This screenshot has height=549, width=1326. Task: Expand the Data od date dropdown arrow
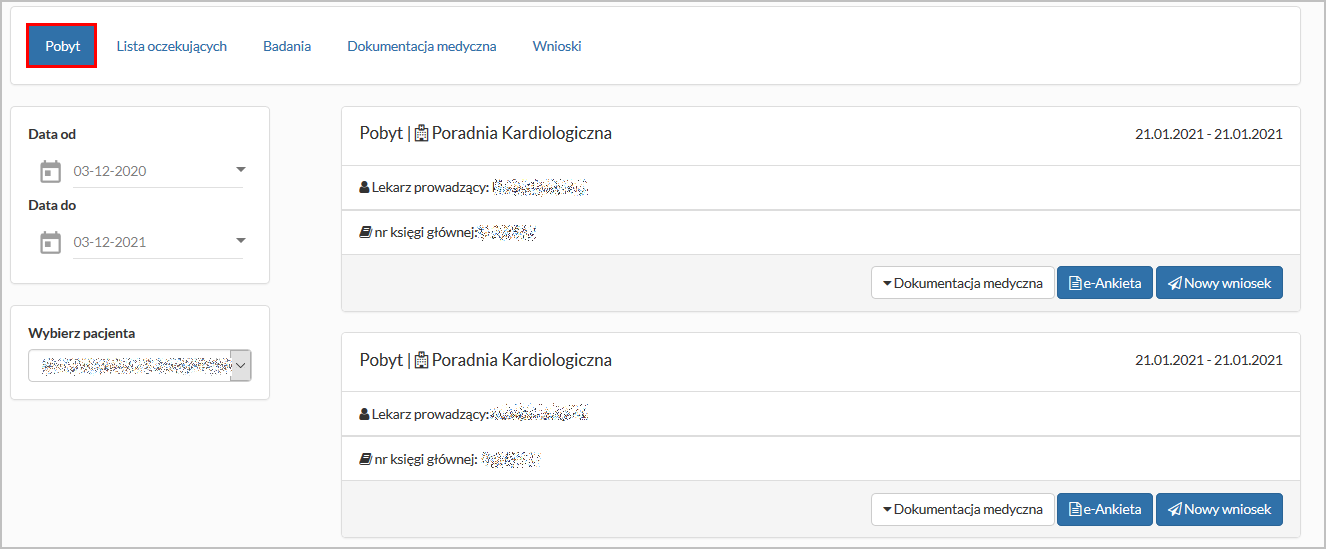(240, 170)
